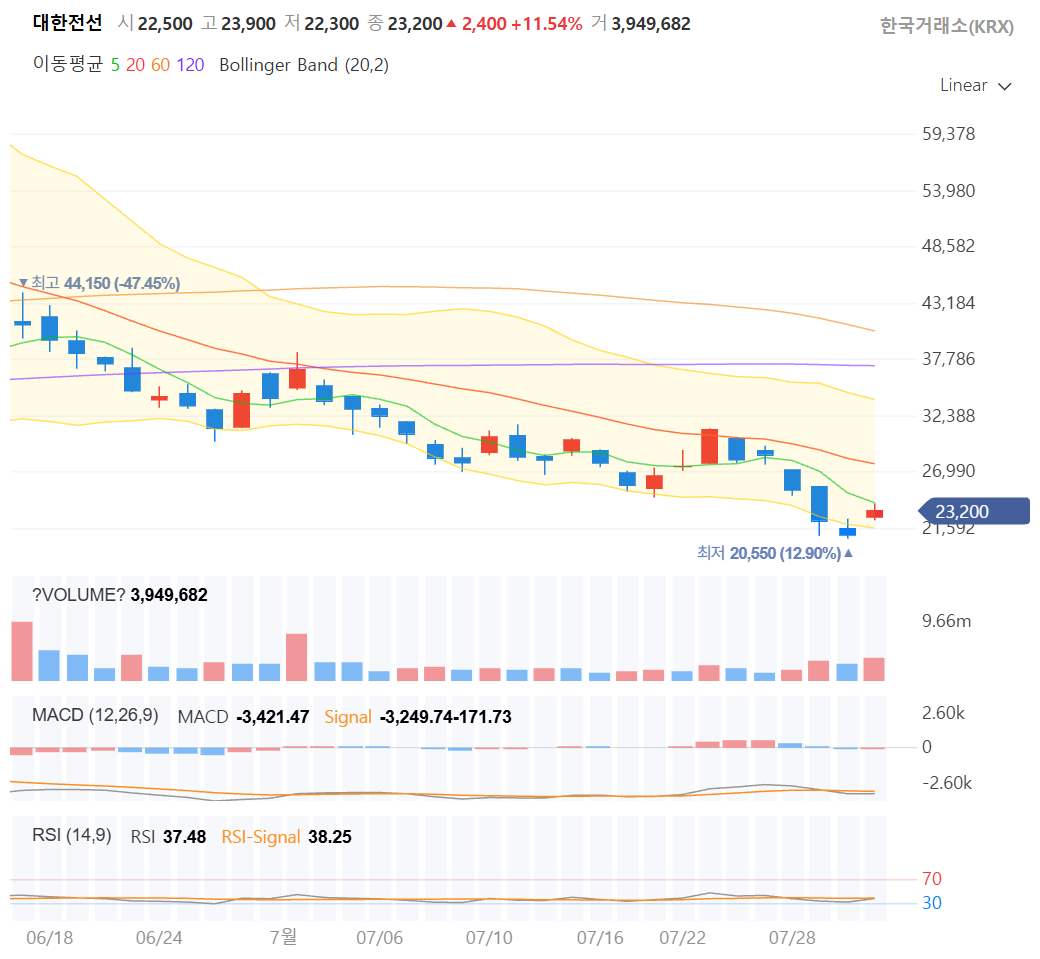Click the RSI-Signal 38.25 label
The height and width of the screenshot is (959, 1040).
(287, 837)
